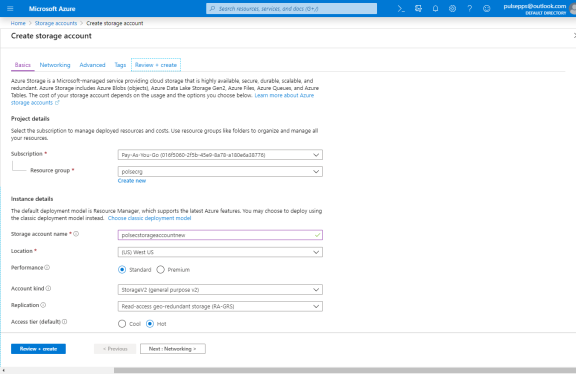The image size is (576, 374).
Task: Open the Location dropdown
Action: [220, 252]
